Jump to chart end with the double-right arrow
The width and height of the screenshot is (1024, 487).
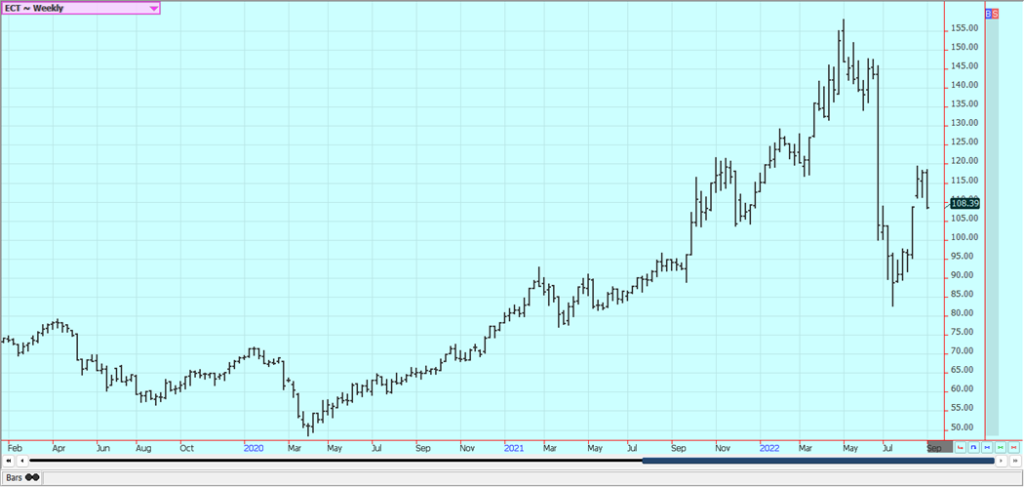pyautogui.click(x=1014, y=461)
